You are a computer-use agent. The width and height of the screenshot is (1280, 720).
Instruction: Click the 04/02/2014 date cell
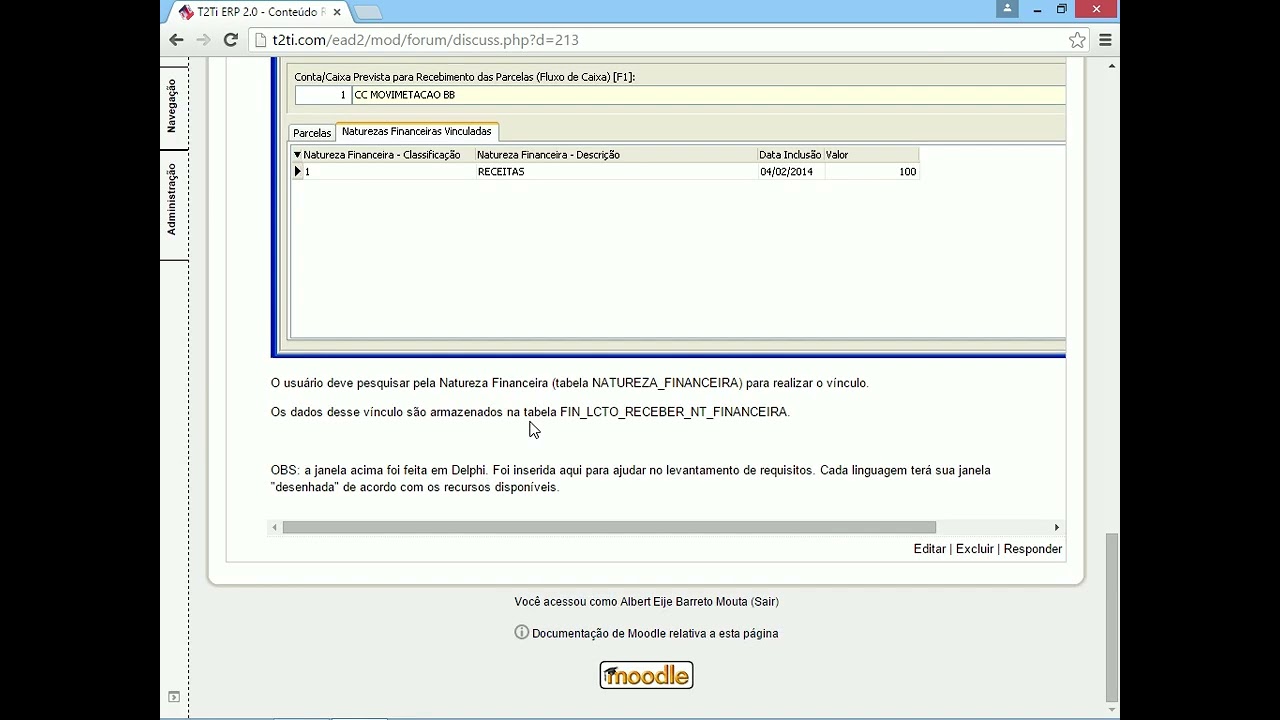pyautogui.click(x=790, y=172)
